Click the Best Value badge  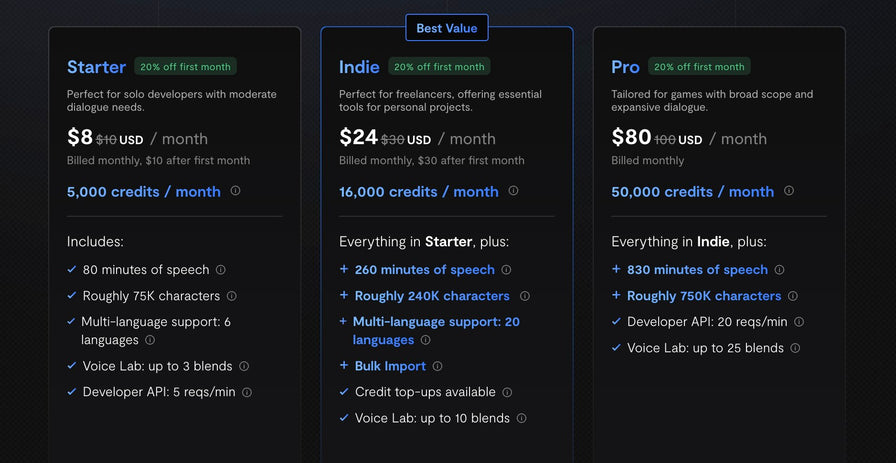pos(447,28)
